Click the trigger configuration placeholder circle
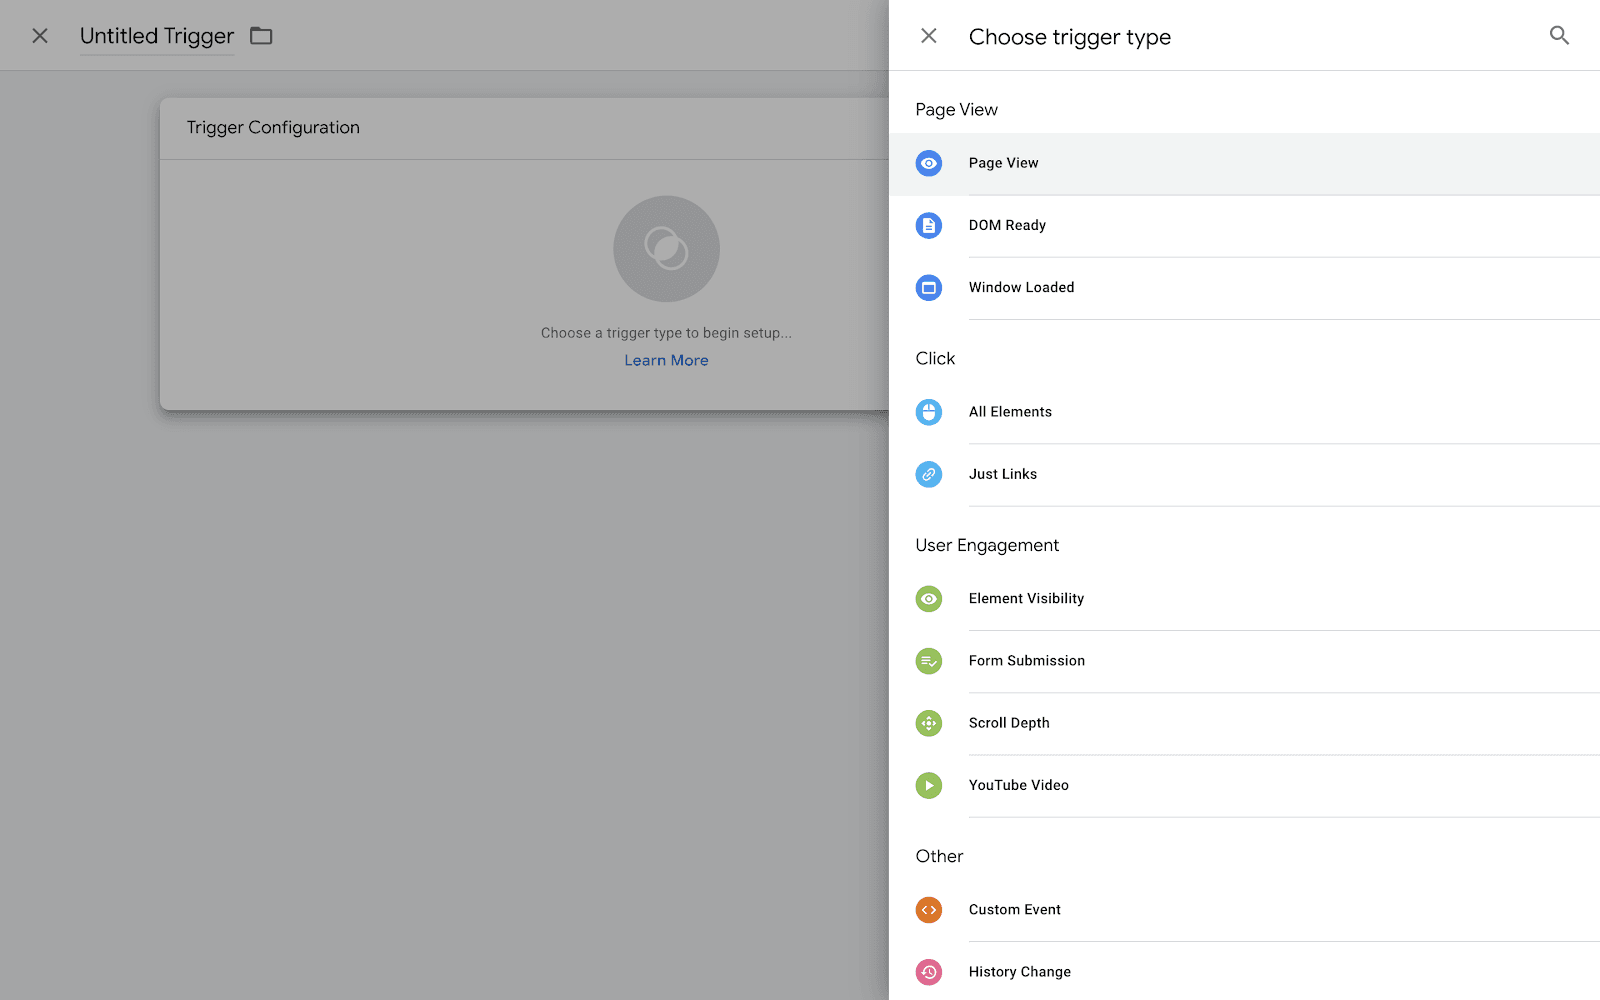Viewport: 1600px width, 1000px height. [666, 249]
